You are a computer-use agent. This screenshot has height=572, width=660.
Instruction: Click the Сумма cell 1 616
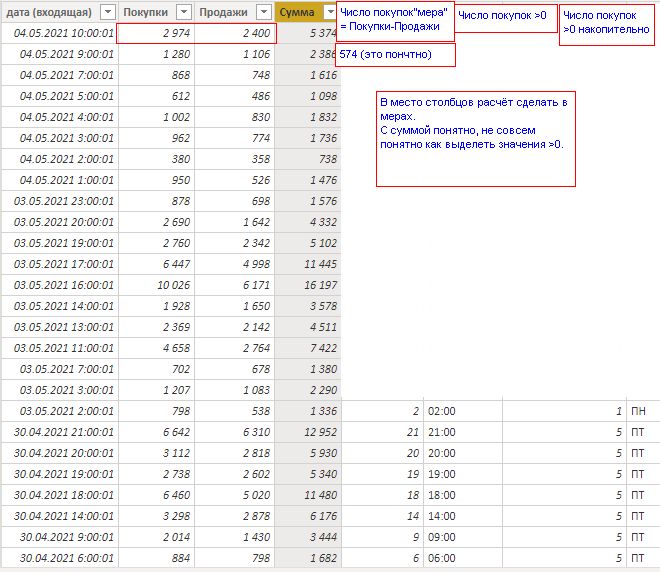pos(308,75)
